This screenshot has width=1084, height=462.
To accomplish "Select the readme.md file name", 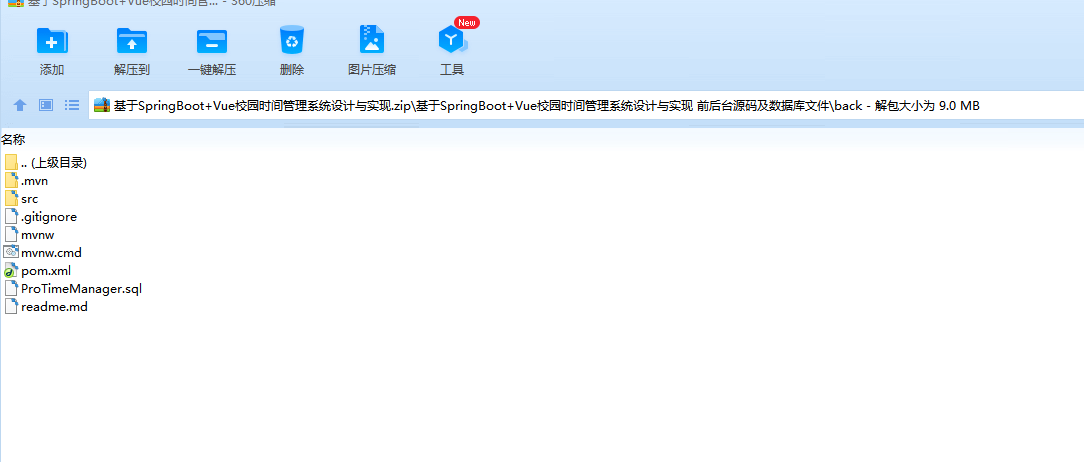I will (x=55, y=307).
